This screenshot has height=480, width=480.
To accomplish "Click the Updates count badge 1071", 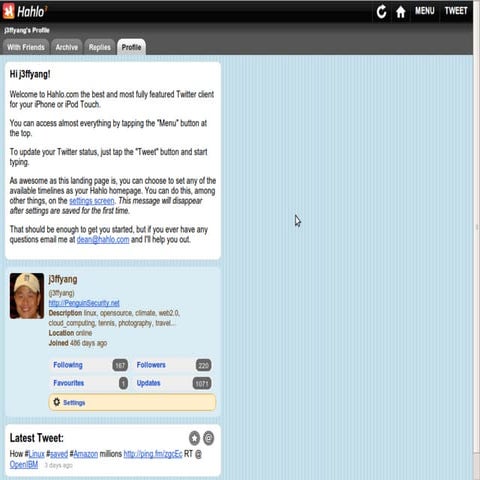I will click(x=202, y=384).
